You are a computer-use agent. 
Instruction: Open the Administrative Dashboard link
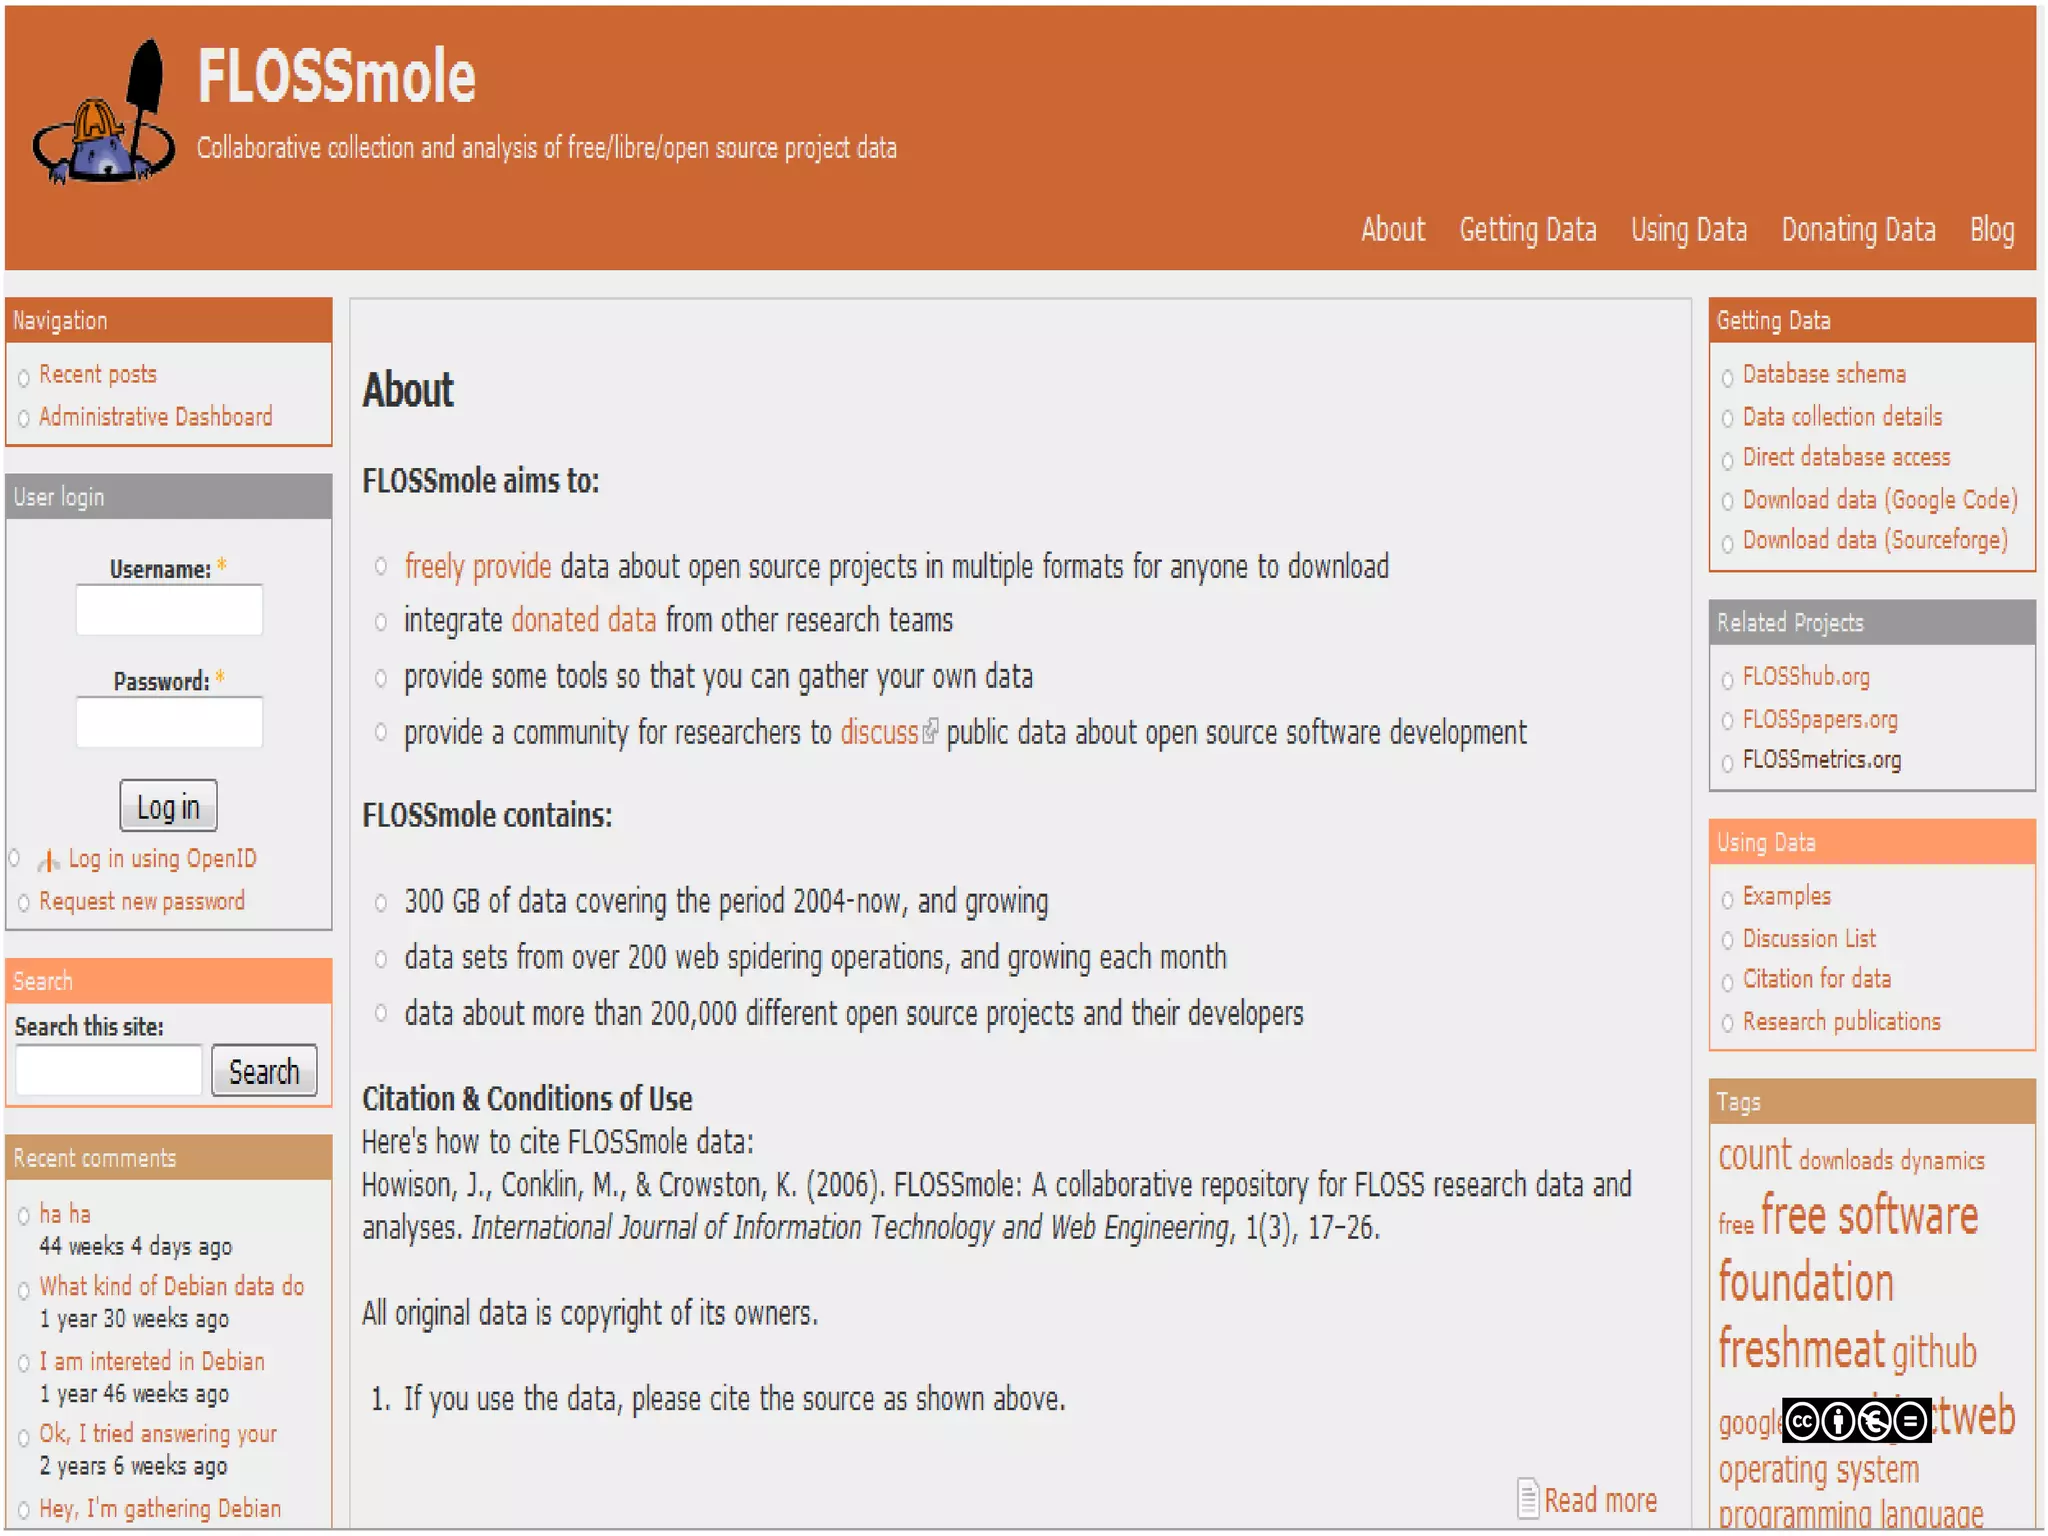tap(155, 417)
